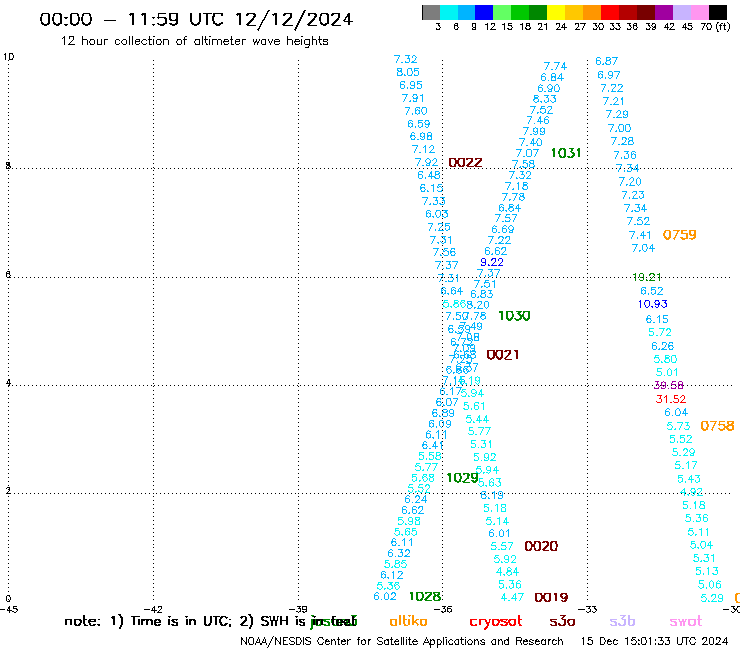
Task: Click the red wave height value '31.52'
Action: [671, 399]
